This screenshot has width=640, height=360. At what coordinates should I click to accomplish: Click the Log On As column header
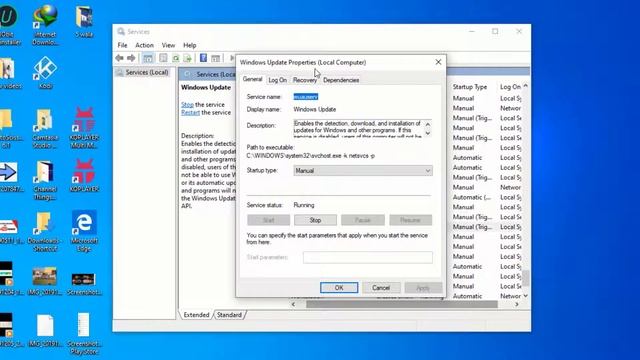click(510, 87)
